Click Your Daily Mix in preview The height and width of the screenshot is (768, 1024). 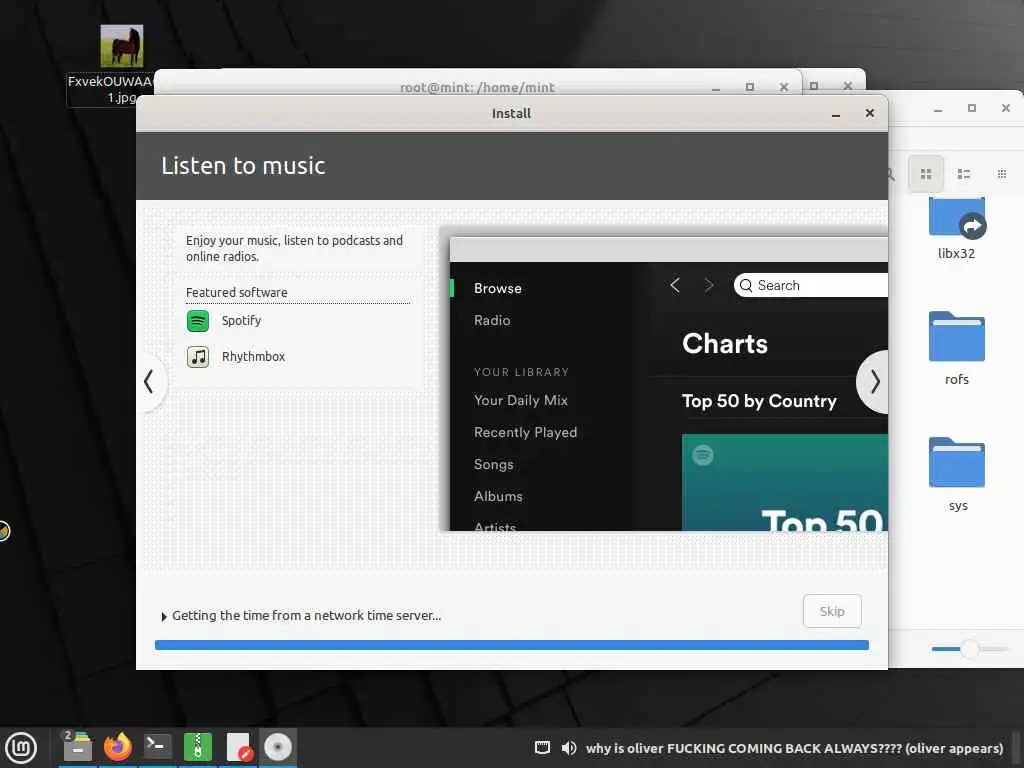(520, 400)
